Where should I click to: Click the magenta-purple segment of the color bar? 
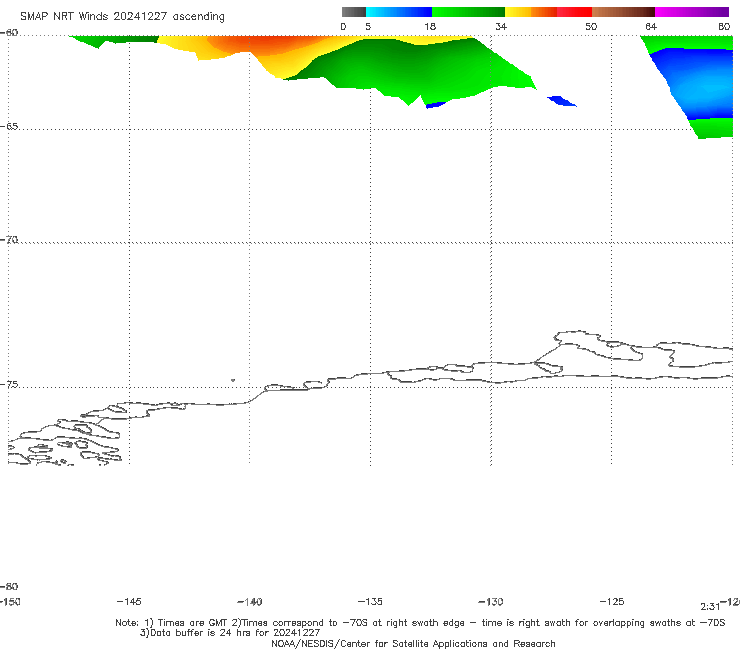coord(692,12)
